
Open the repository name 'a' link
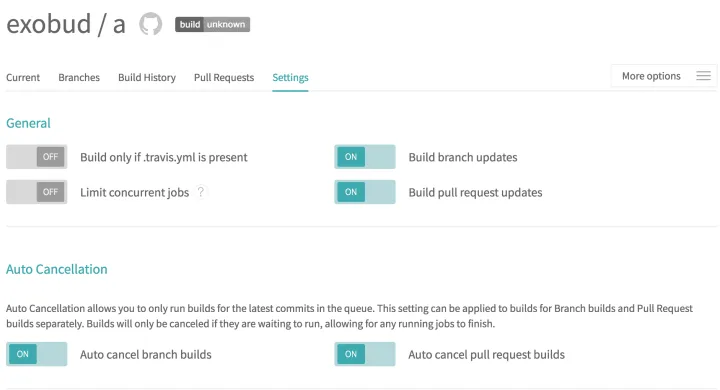click(119, 25)
